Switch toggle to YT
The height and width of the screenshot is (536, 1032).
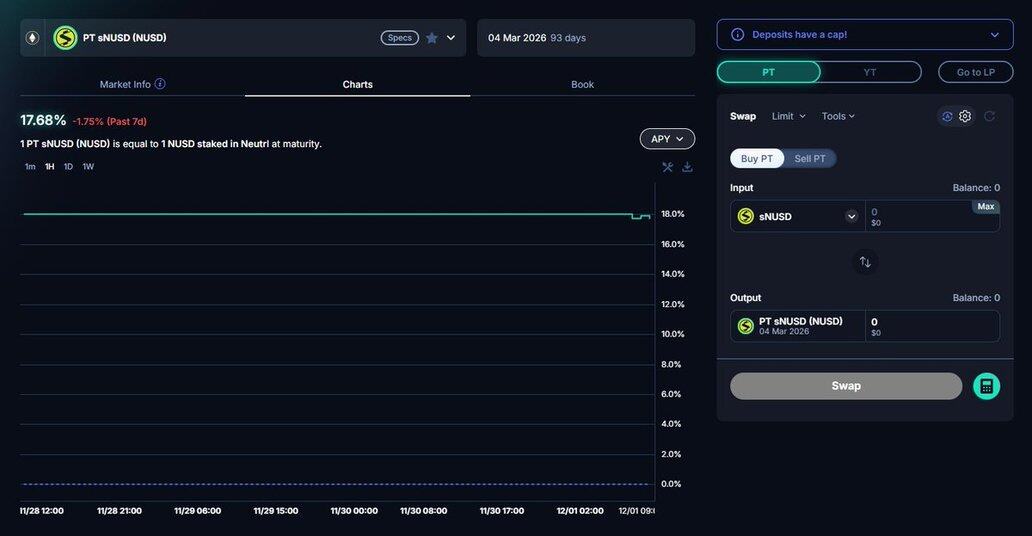[870, 72]
